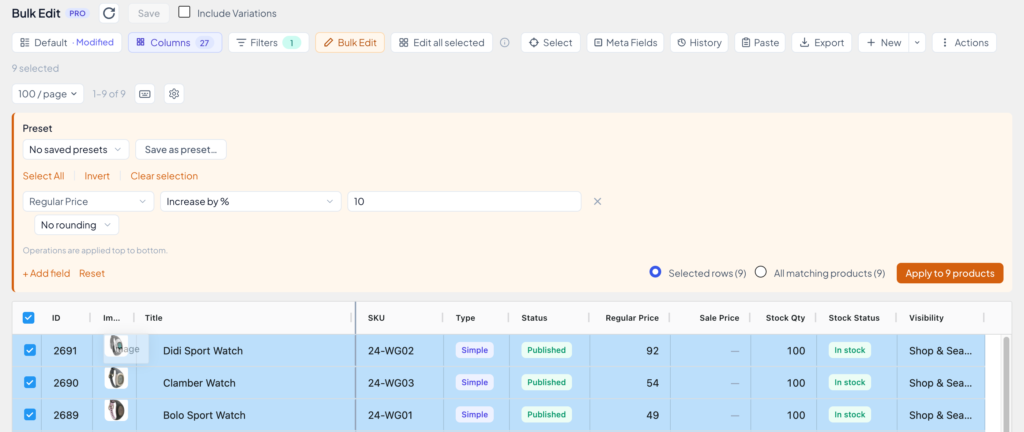Toggle the Bulk Edit toolbar button
Screen dimensions: 1024x432
pos(350,42)
